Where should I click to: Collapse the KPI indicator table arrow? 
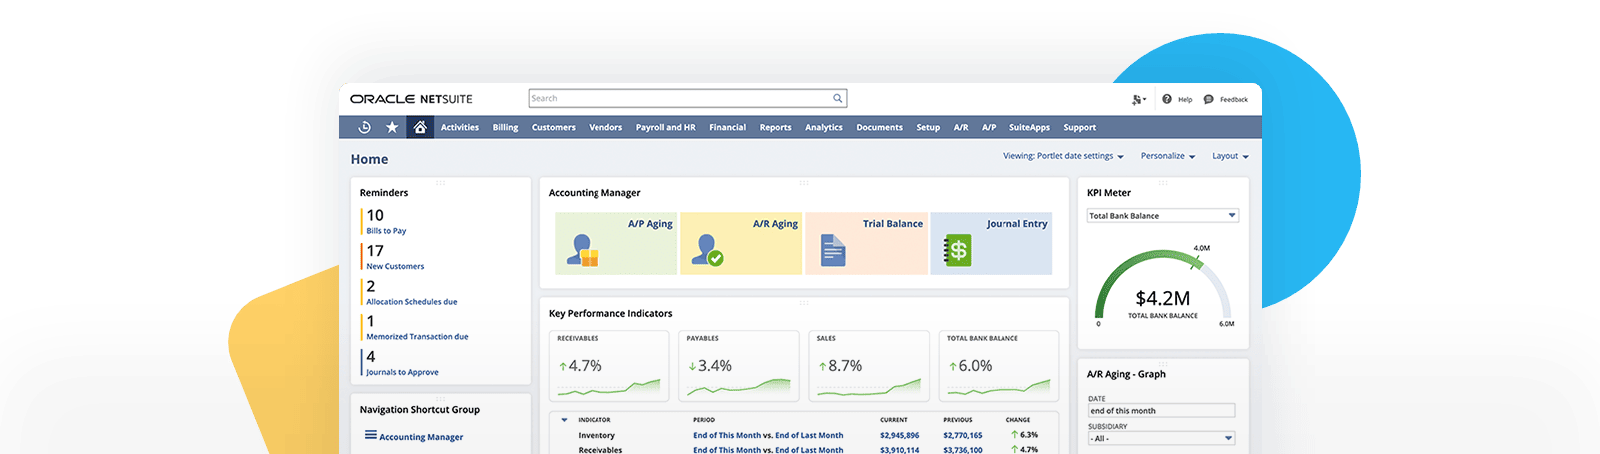[564, 420]
